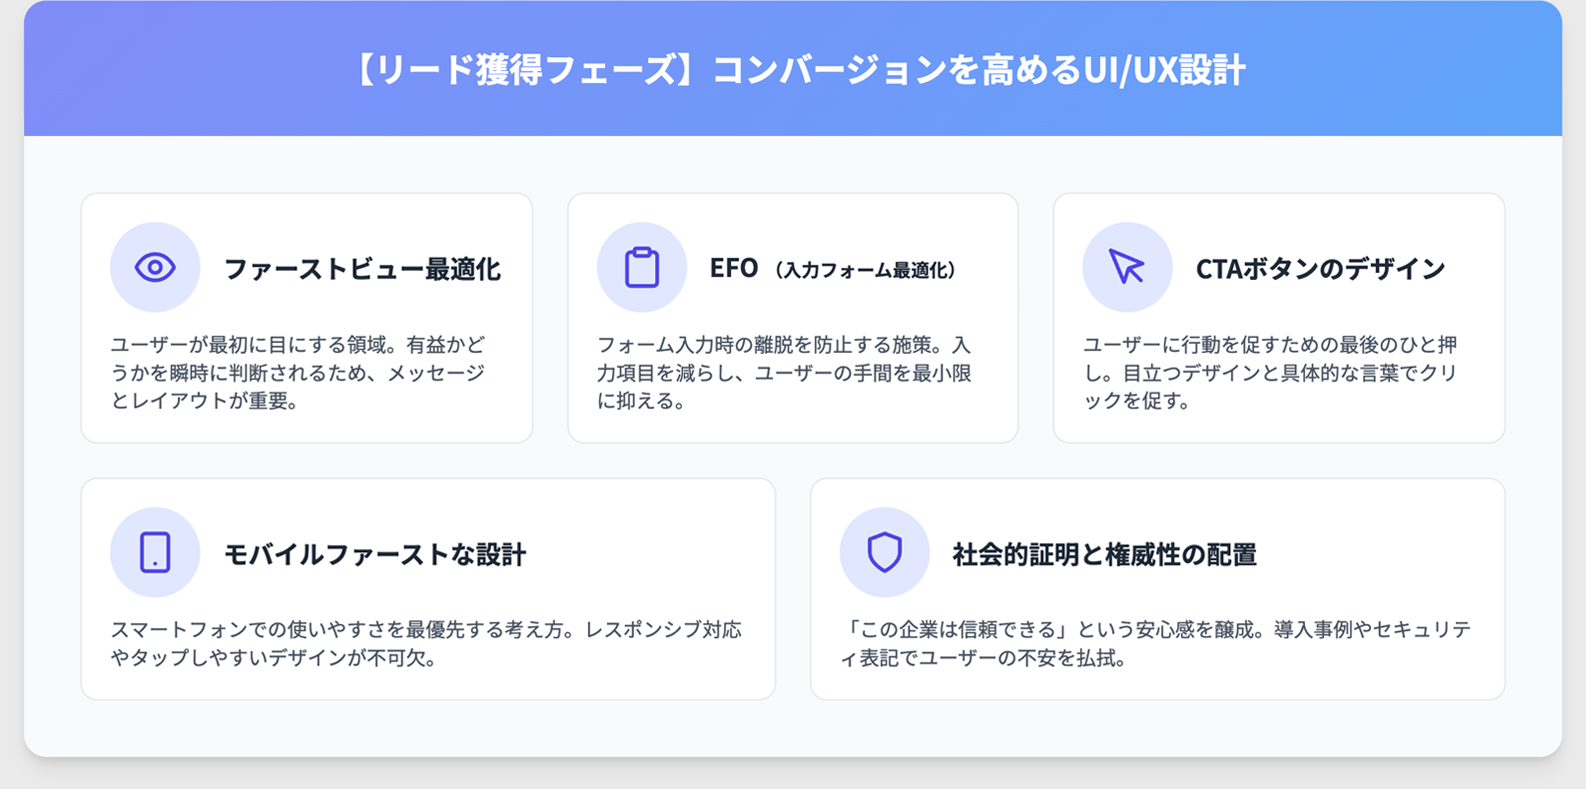Click the clipboard icon beside EFO
The width and height of the screenshot is (1586, 789).
click(x=642, y=267)
